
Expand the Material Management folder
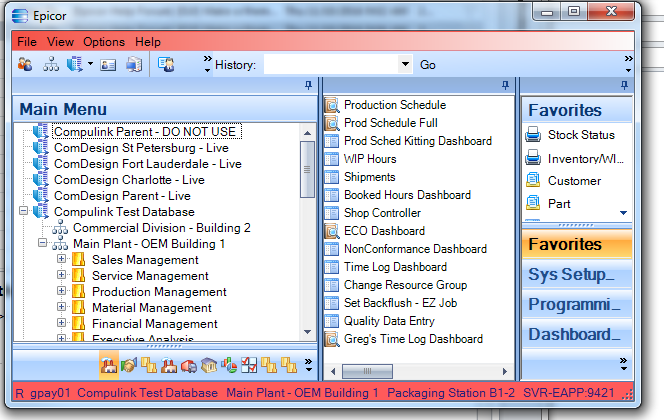(61, 307)
